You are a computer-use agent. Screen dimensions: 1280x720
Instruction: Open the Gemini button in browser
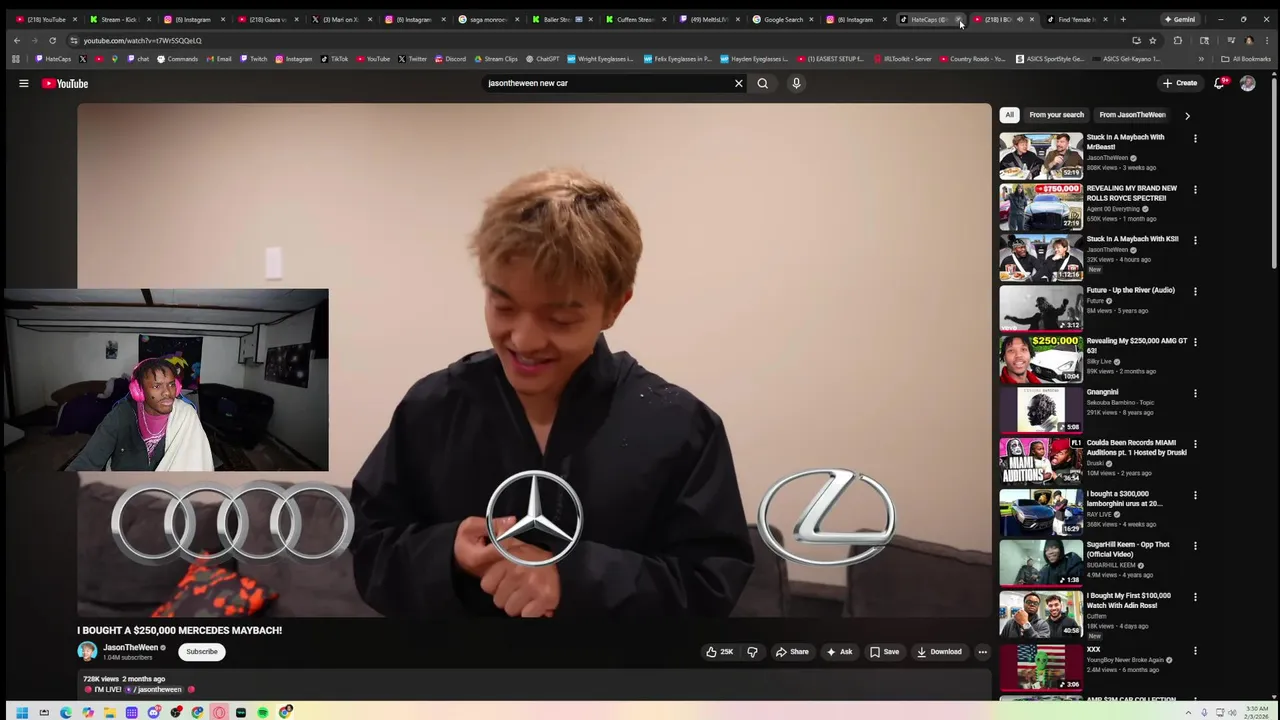click(1179, 19)
